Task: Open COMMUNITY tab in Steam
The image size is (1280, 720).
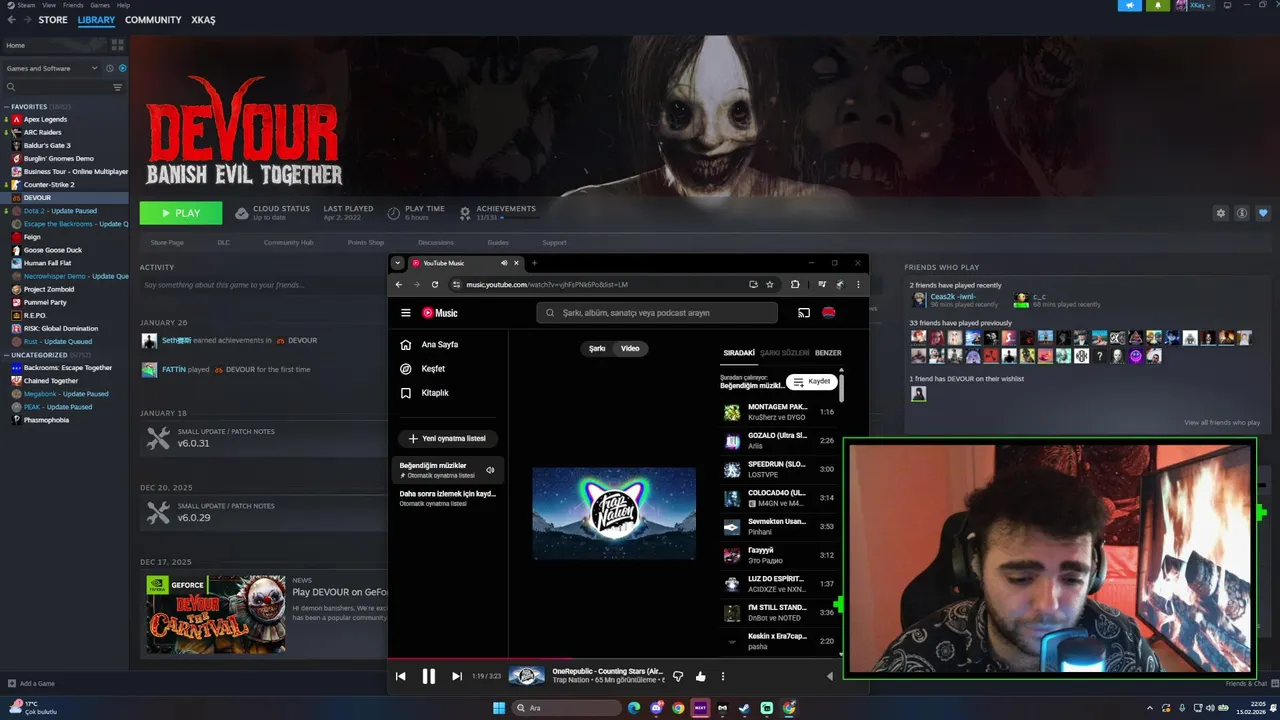Action: (x=153, y=20)
